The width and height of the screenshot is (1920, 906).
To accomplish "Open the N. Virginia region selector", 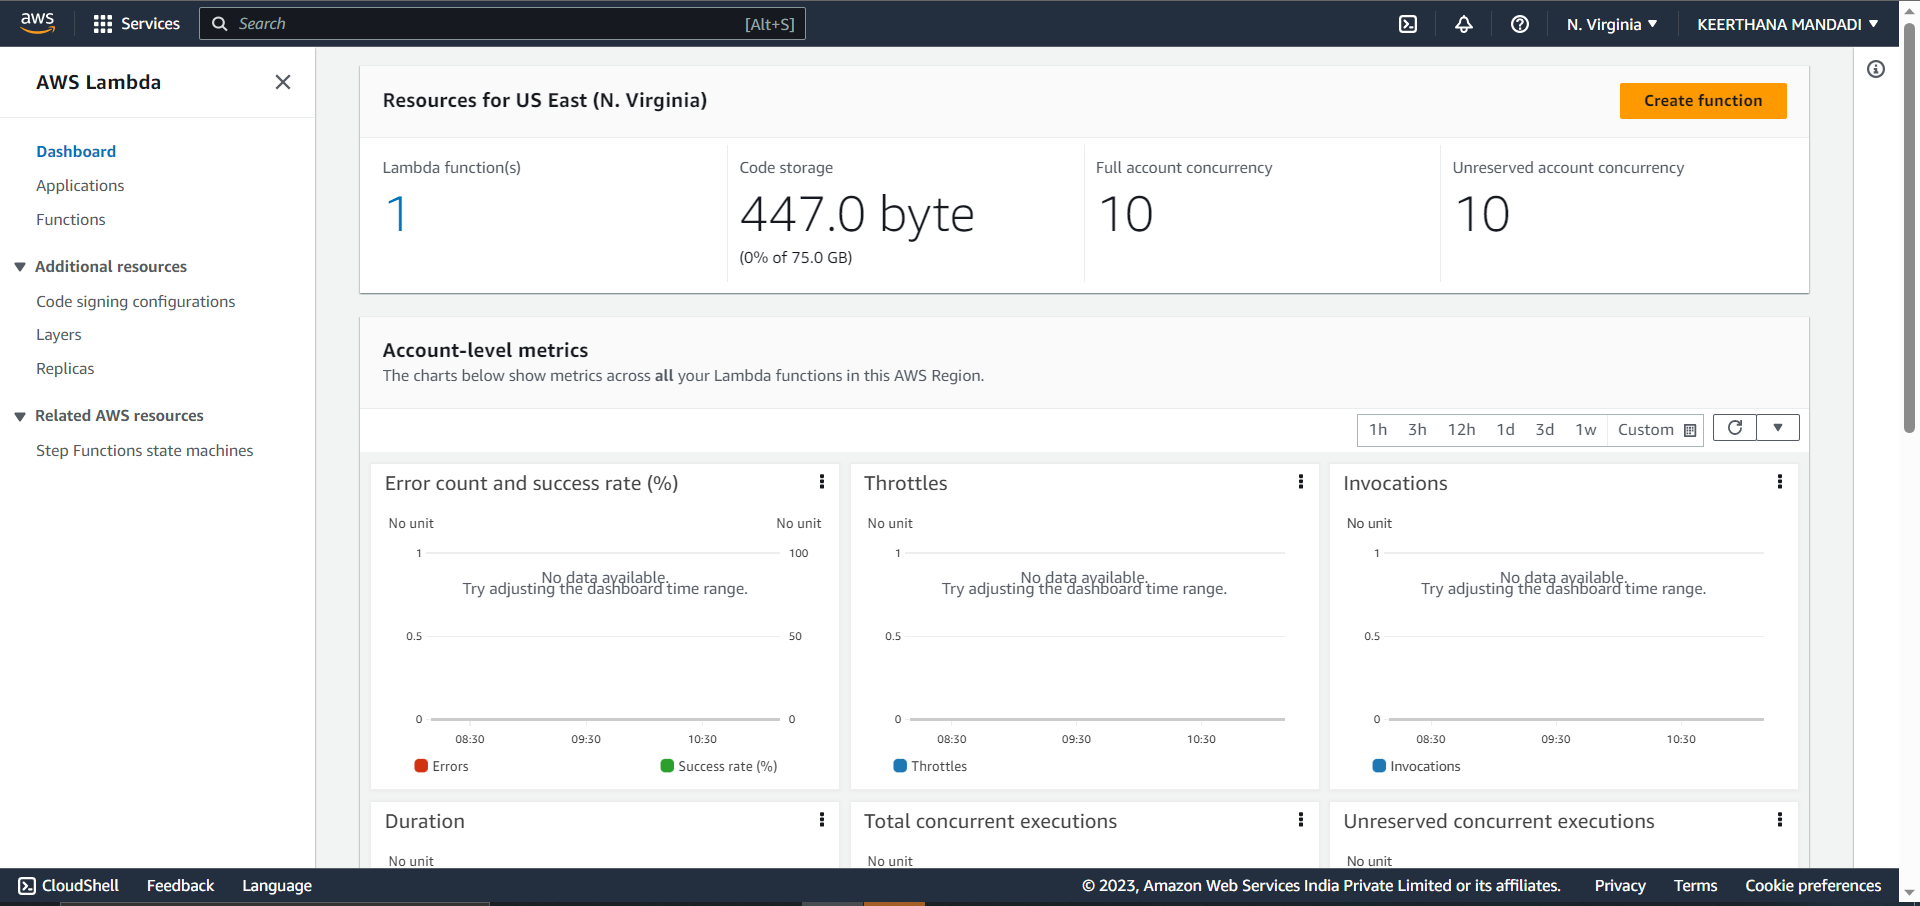I will (1610, 23).
